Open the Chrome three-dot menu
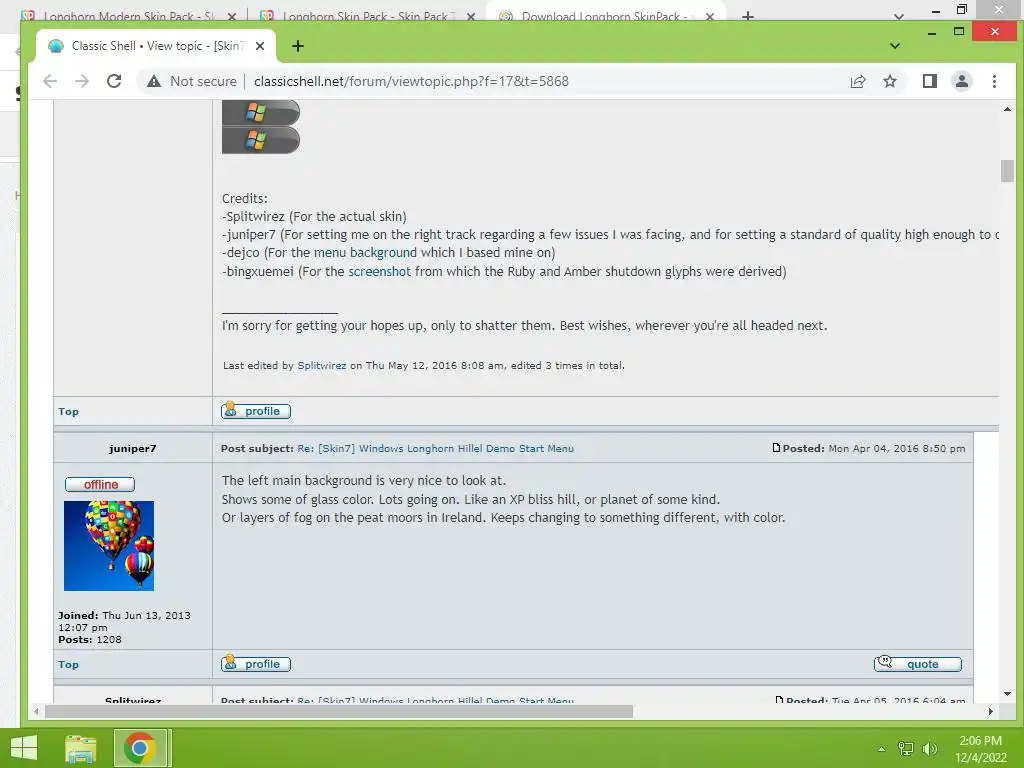The height and width of the screenshot is (768, 1024). coord(994,81)
